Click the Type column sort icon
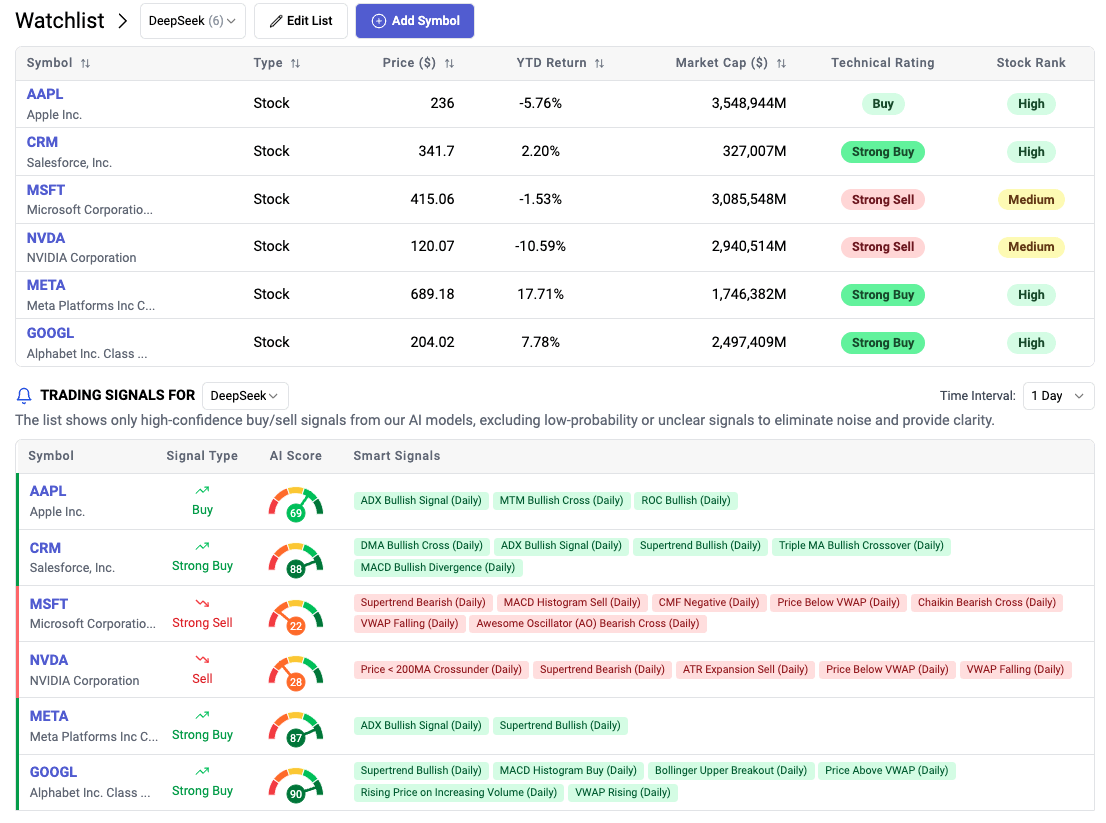 (295, 63)
